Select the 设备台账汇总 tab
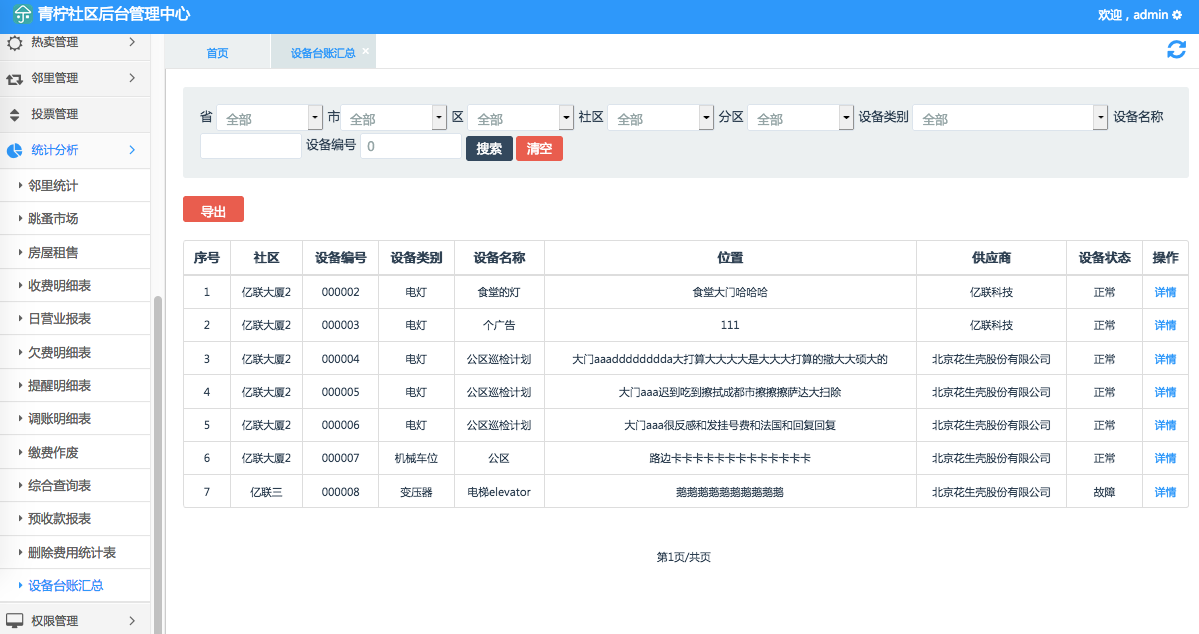1199x634 pixels. tap(323, 53)
